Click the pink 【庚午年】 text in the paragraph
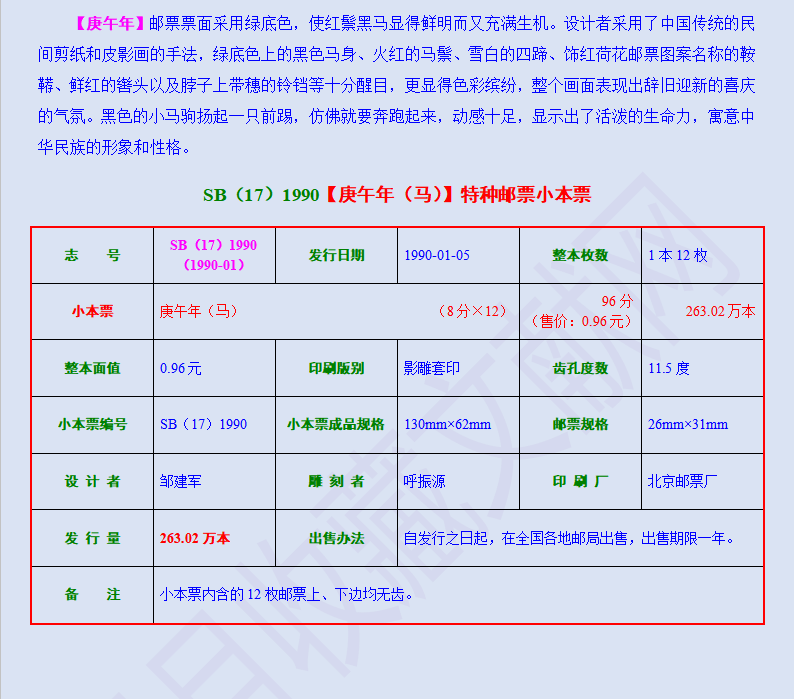 pos(110,23)
